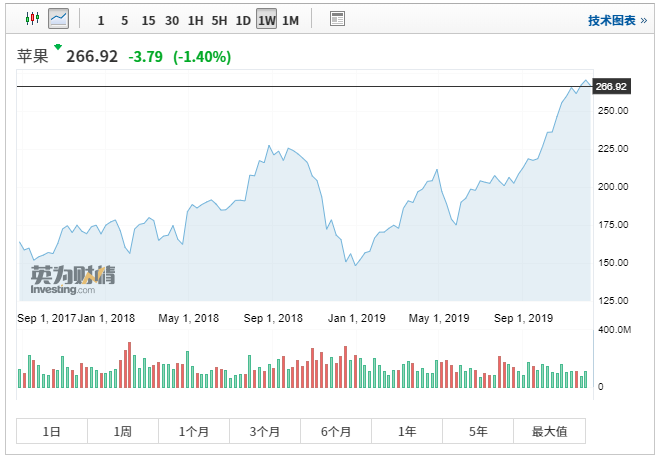
Task: Click the Sep 1, 2019 axis label
Action: 524,318
